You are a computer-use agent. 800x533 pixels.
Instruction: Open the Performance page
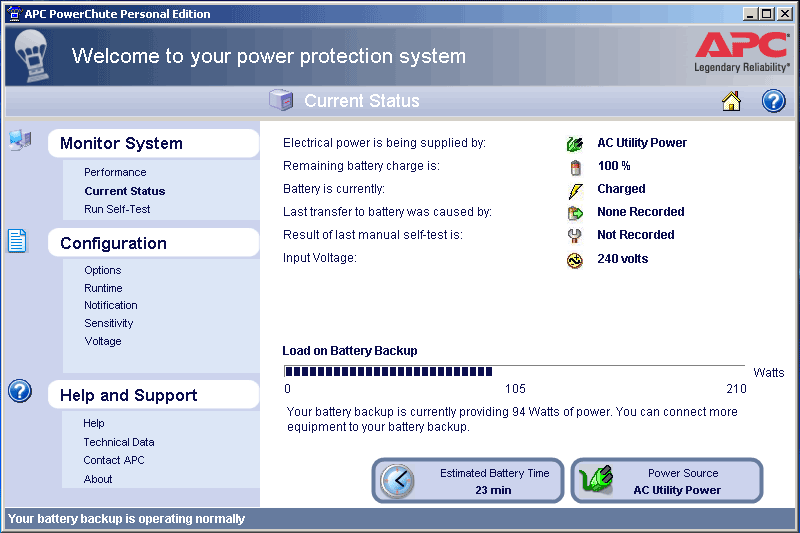[115, 172]
